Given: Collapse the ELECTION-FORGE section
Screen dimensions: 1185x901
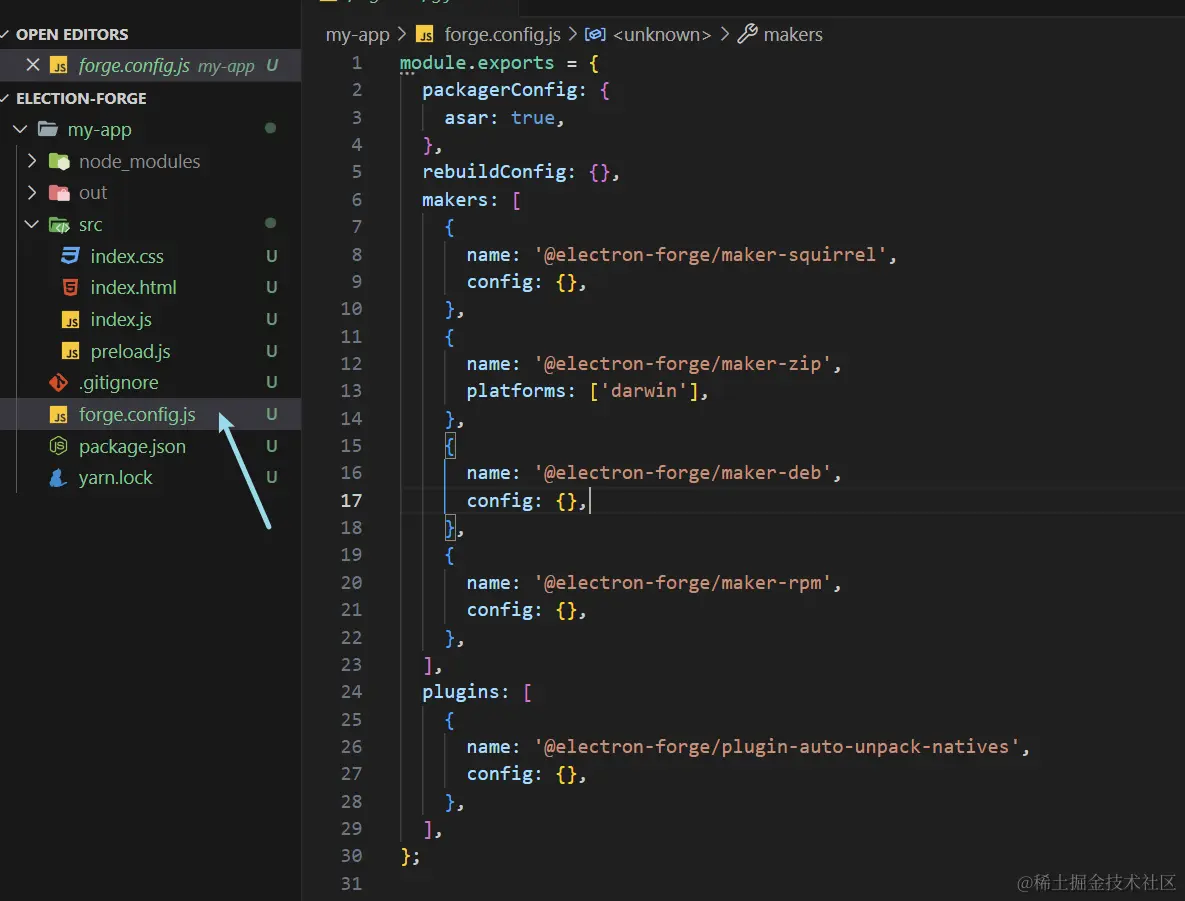Looking at the screenshot, I should coord(5,98).
